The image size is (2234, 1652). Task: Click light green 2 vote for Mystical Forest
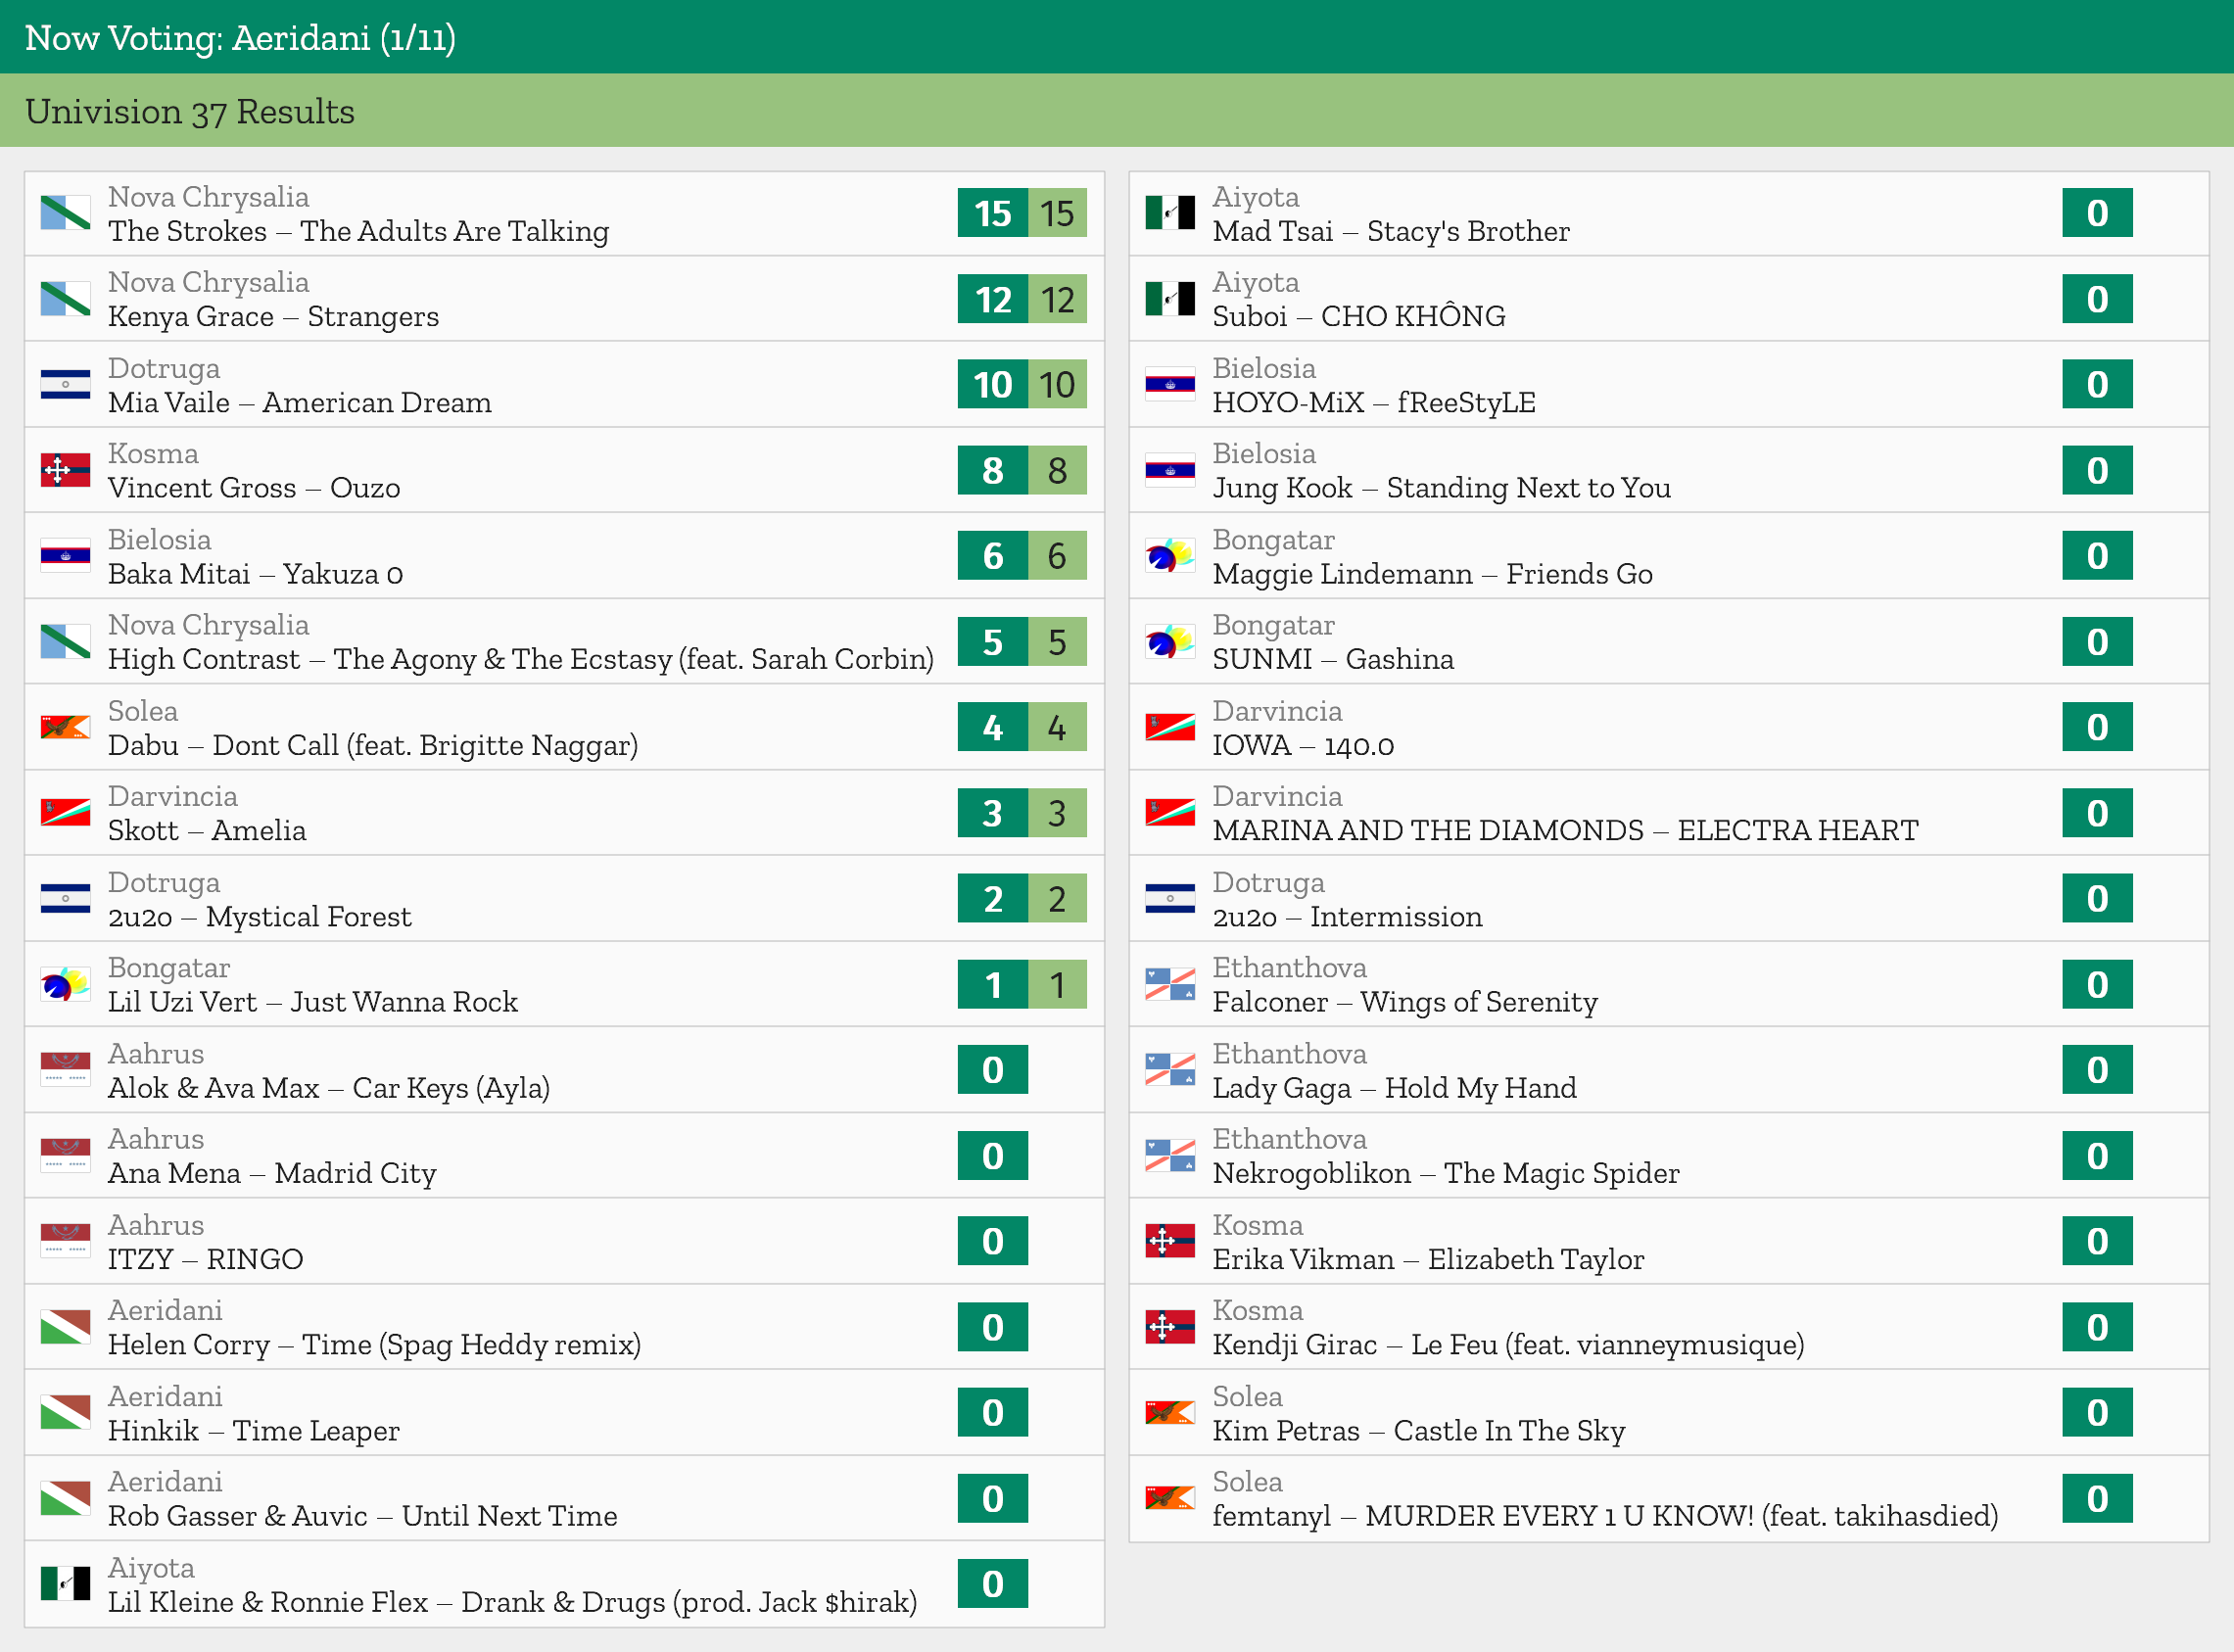click(x=1057, y=898)
